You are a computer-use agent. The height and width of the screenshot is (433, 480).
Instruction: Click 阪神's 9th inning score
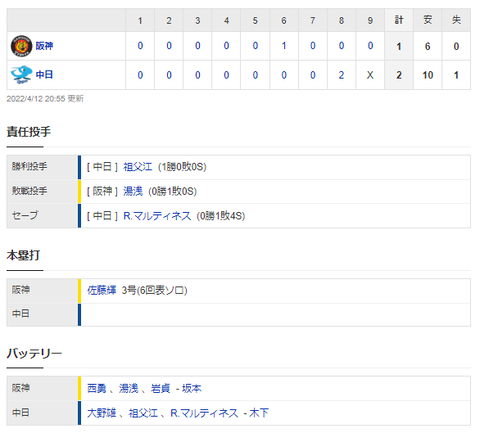click(x=370, y=46)
